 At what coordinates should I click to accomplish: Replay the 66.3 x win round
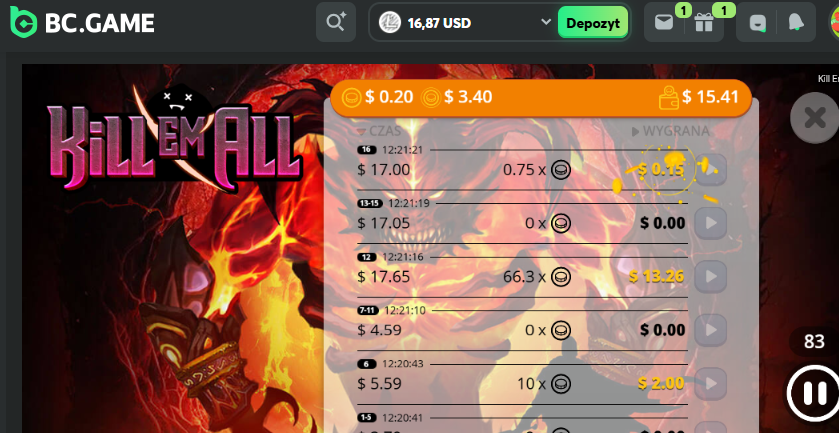[711, 276]
